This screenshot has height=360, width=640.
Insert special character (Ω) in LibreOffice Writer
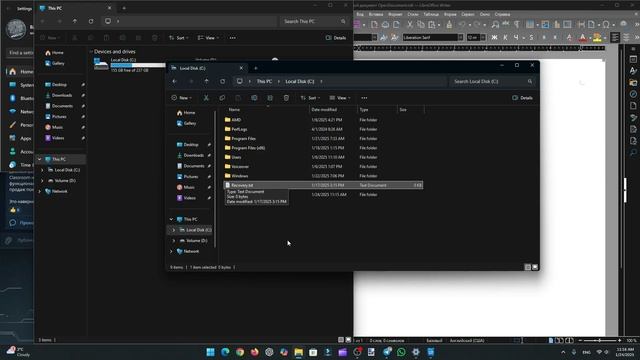coord(606,25)
